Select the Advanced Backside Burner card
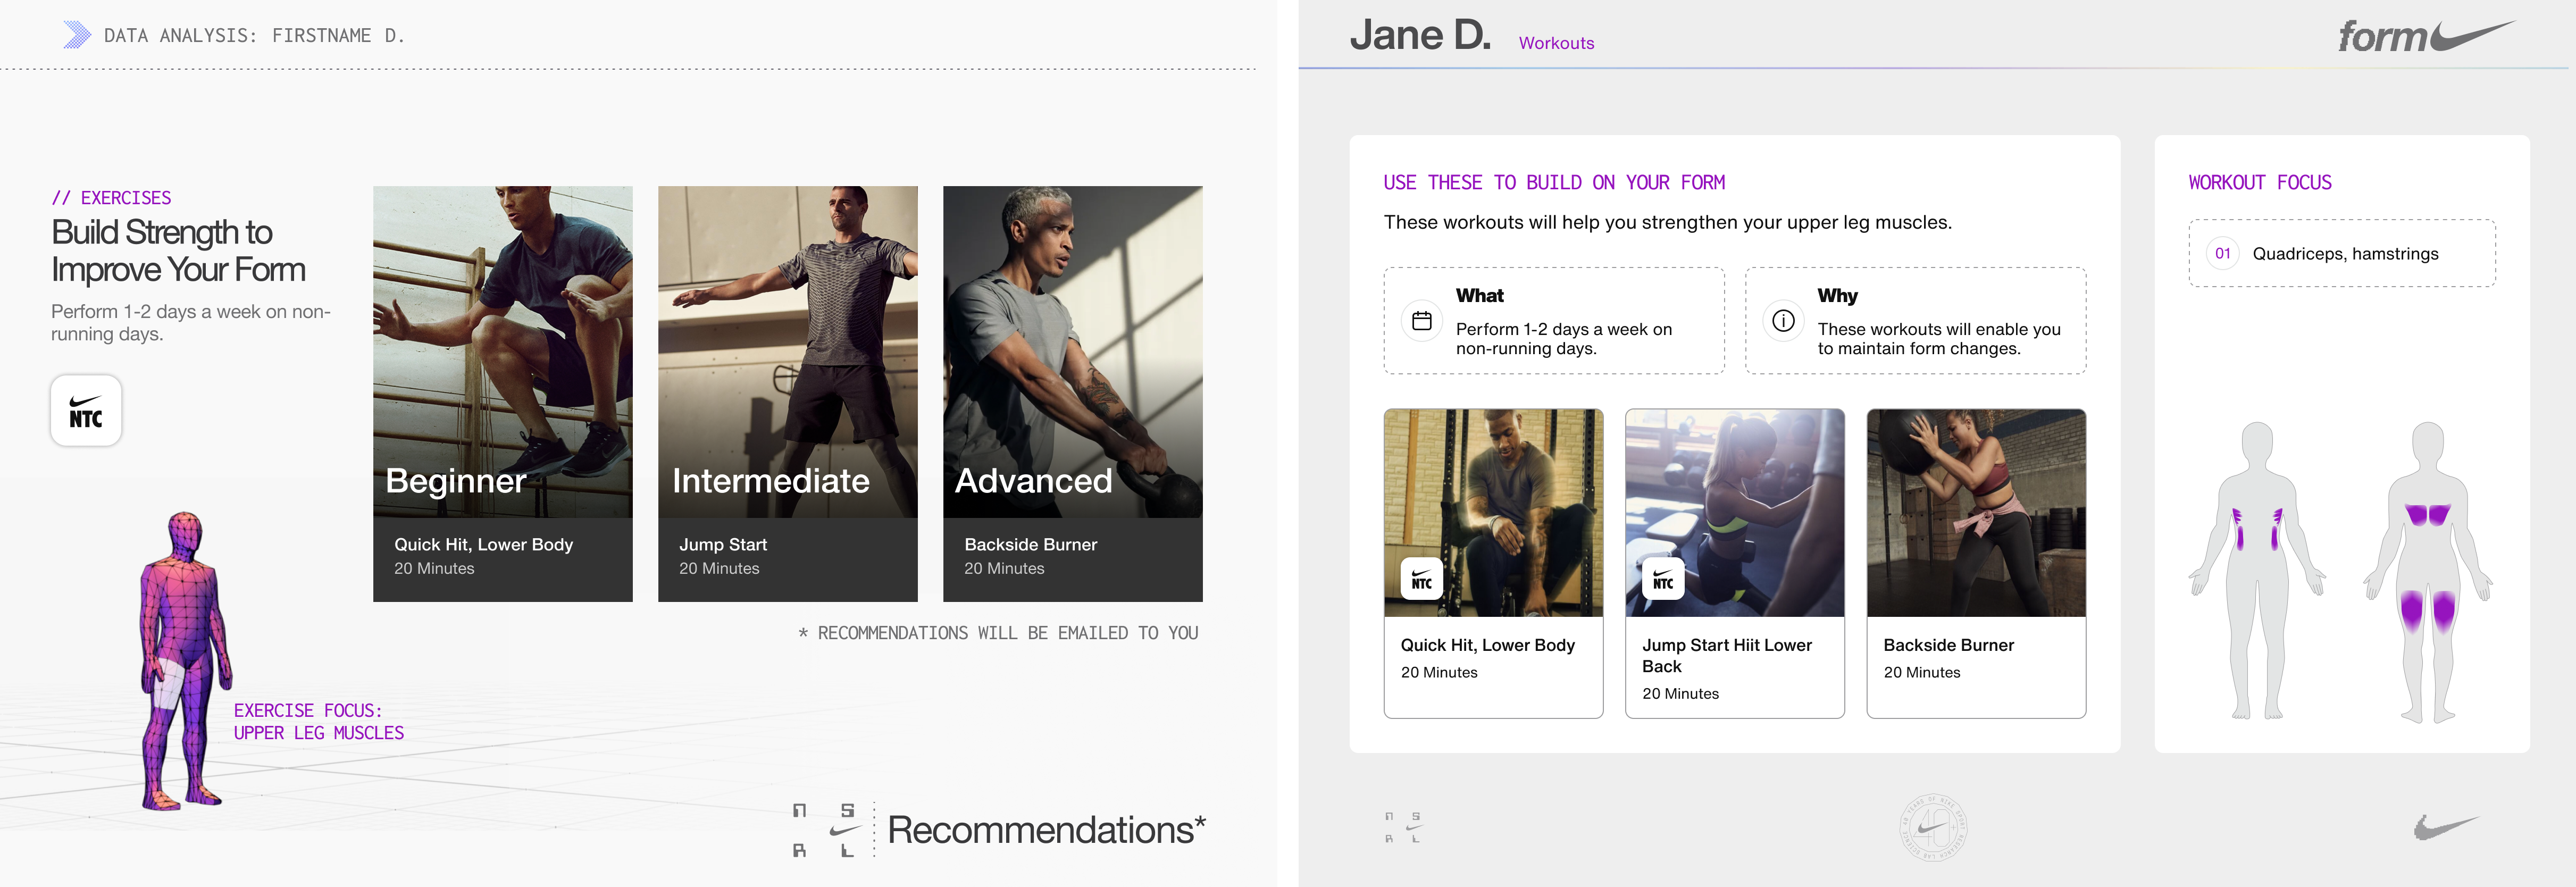Screen dimensions: 2576x887 [1073, 394]
